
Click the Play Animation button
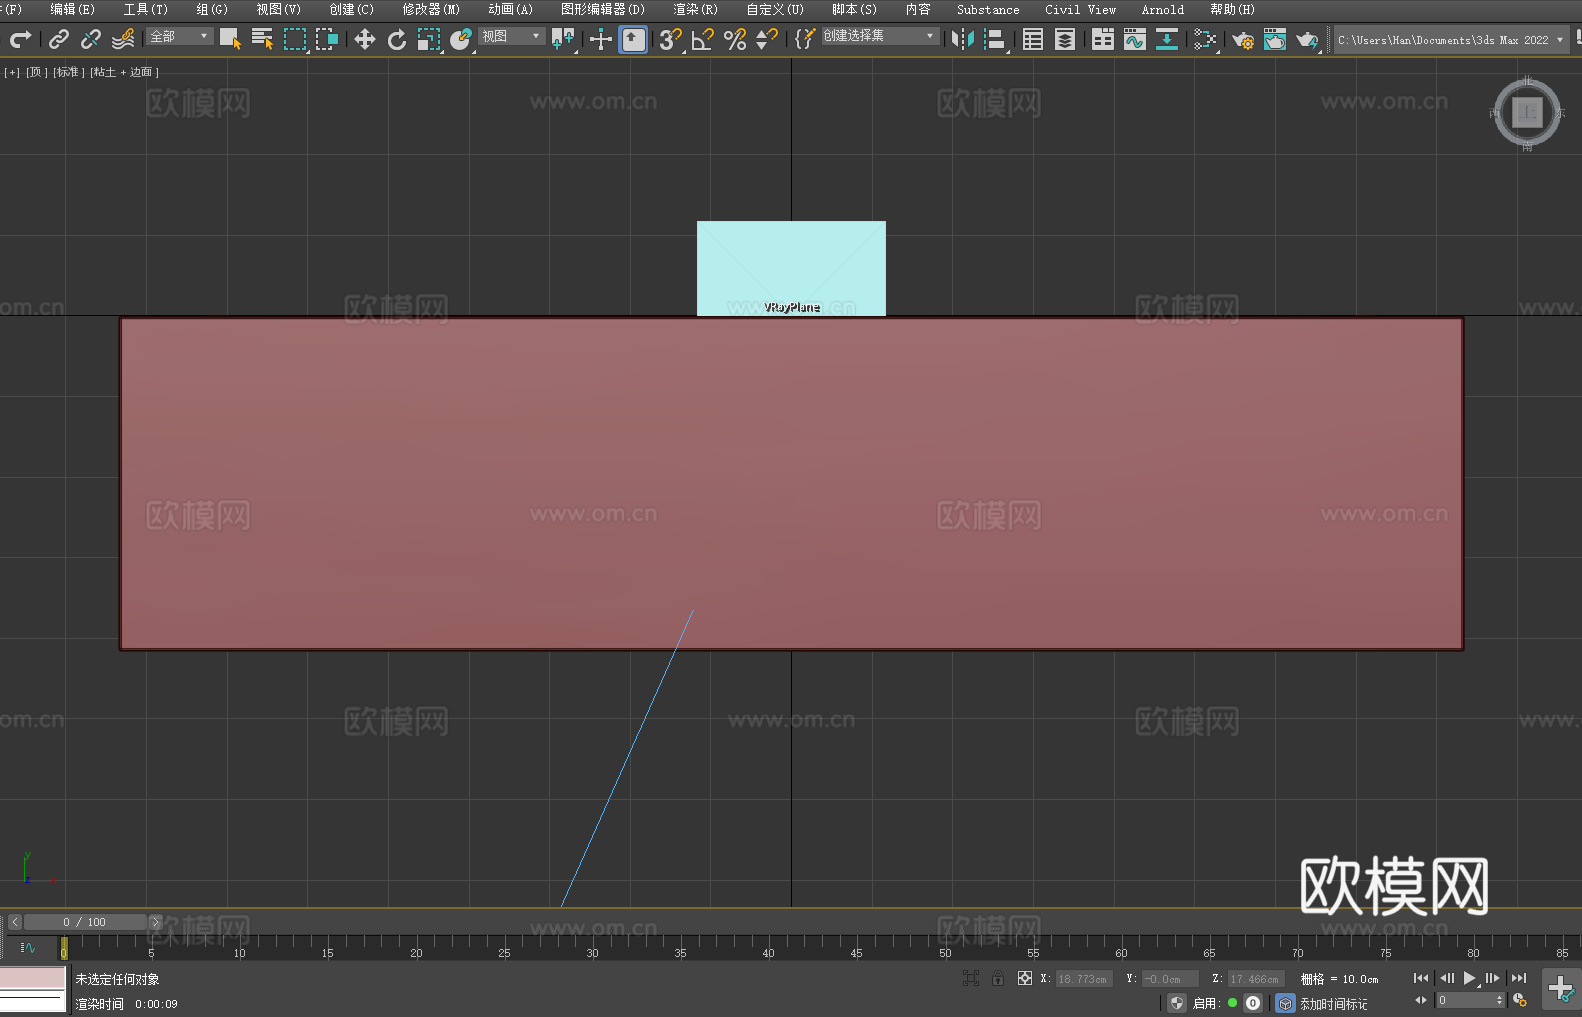[1469, 978]
